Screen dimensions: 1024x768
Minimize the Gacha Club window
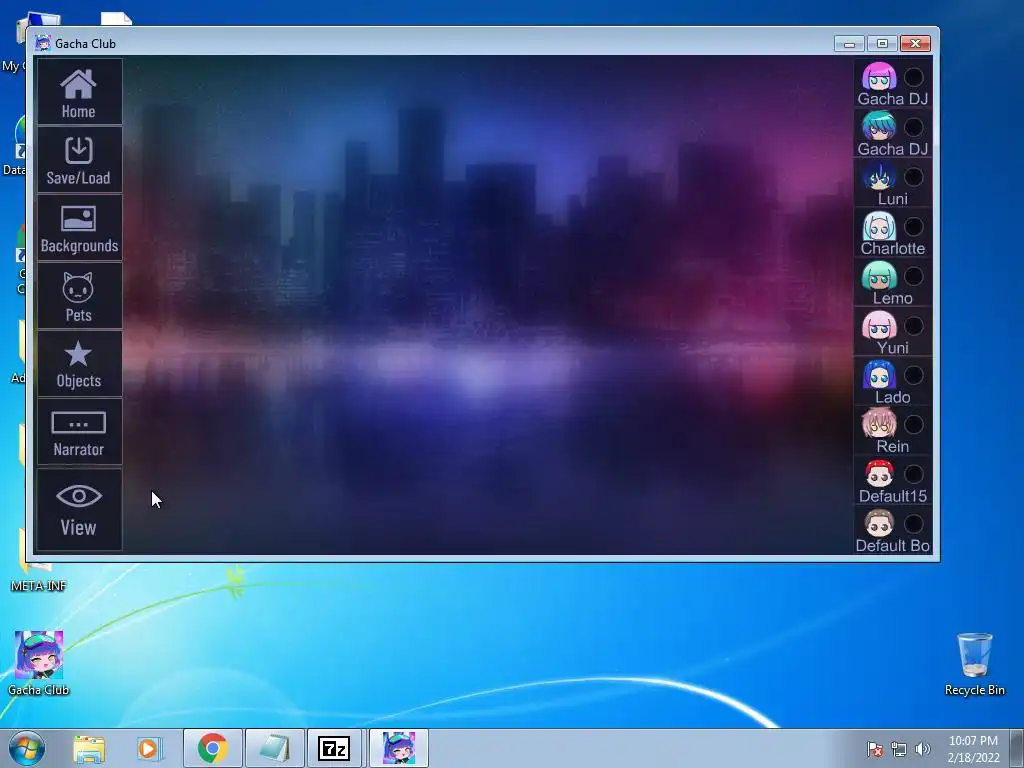coord(849,44)
